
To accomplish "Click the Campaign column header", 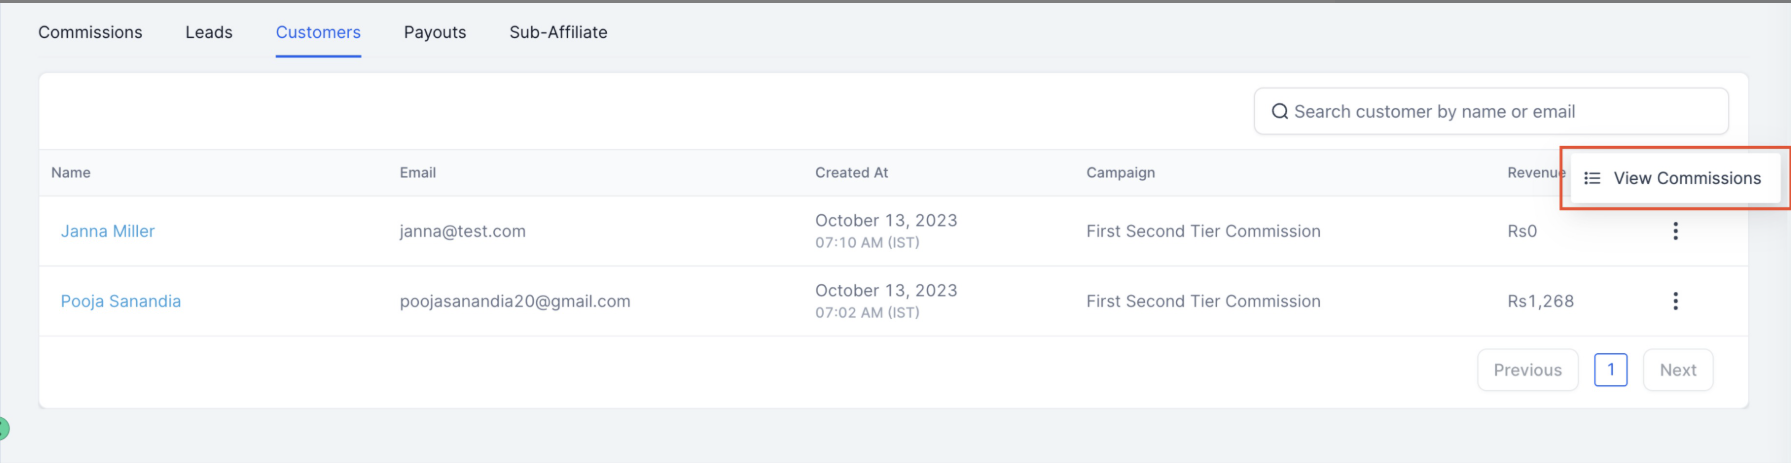I will point(1120,173).
